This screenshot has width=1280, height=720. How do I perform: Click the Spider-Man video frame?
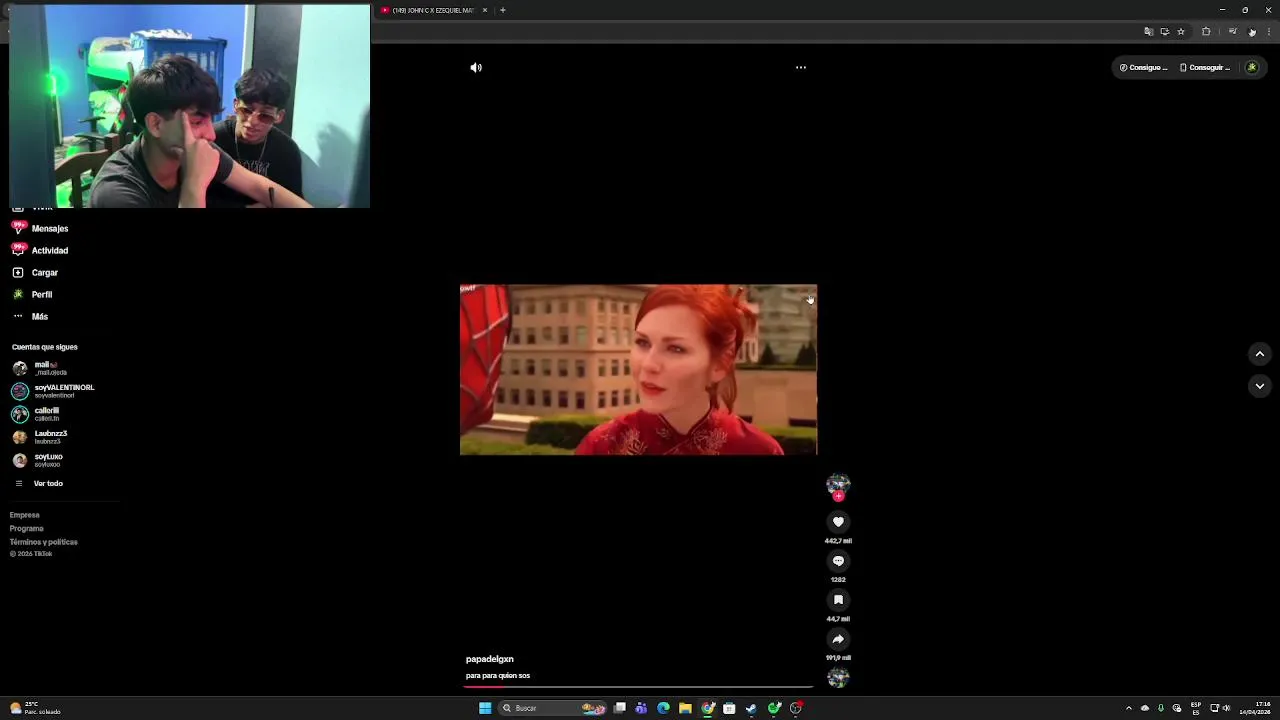[x=638, y=370]
